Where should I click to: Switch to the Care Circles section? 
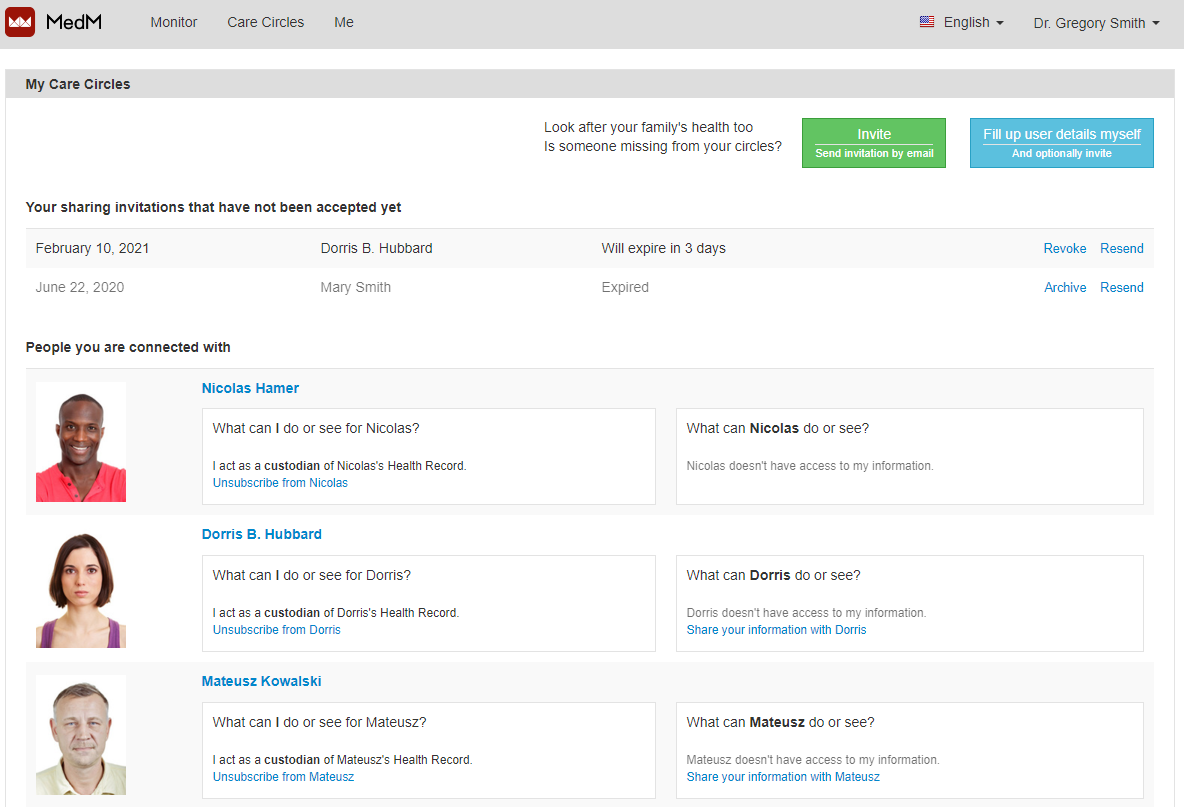coord(265,22)
